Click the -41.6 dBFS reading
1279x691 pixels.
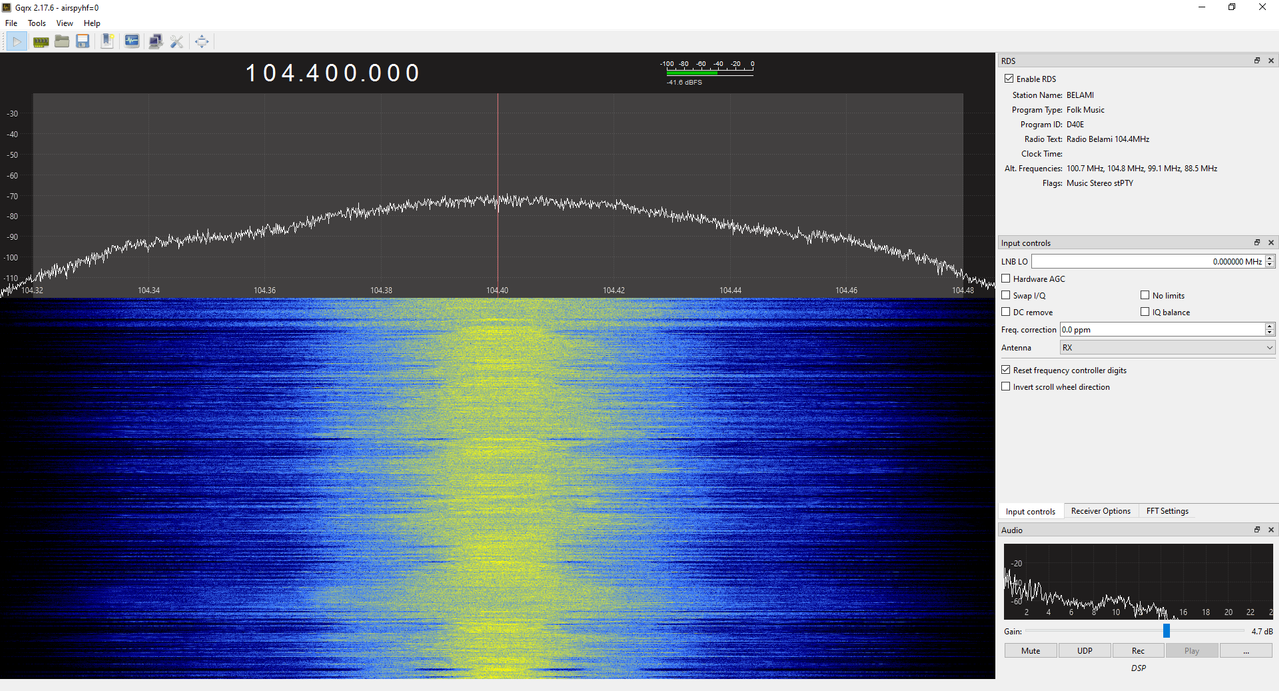[684, 82]
